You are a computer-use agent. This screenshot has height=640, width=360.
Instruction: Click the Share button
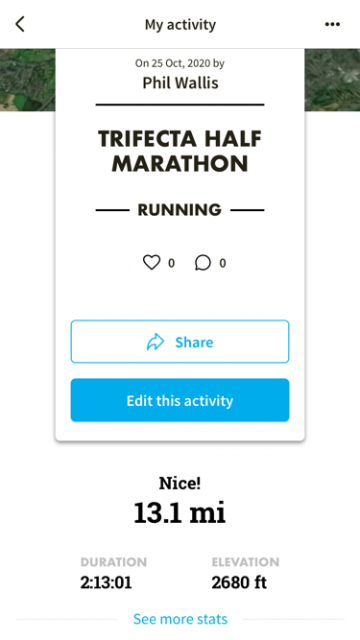(180, 342)
